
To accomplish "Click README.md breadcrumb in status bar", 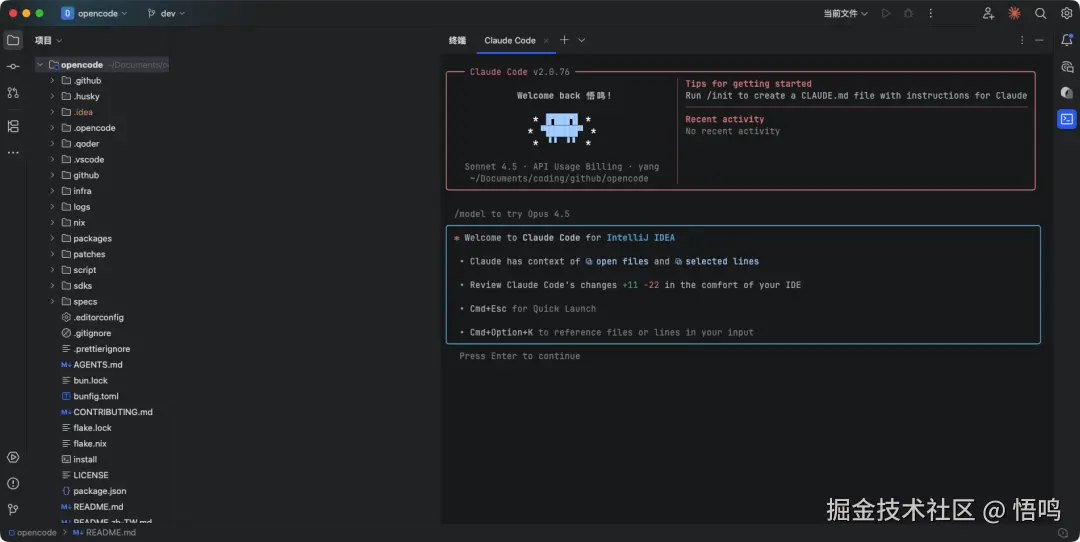I will tap(105, 532).
